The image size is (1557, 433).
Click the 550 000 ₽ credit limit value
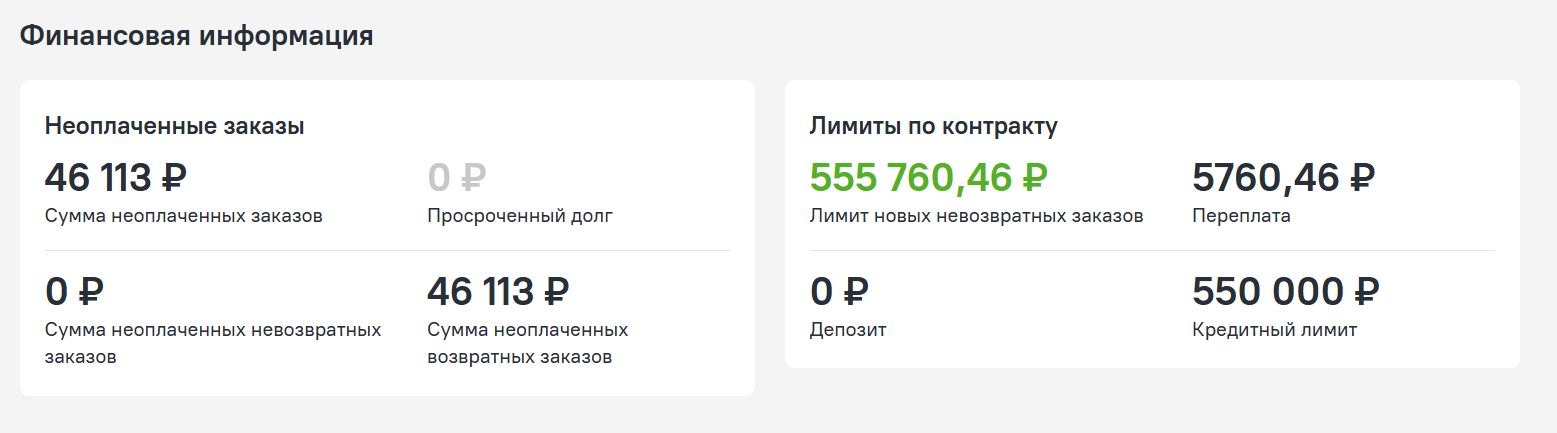pyautogui.click(x=1286, y=292)
